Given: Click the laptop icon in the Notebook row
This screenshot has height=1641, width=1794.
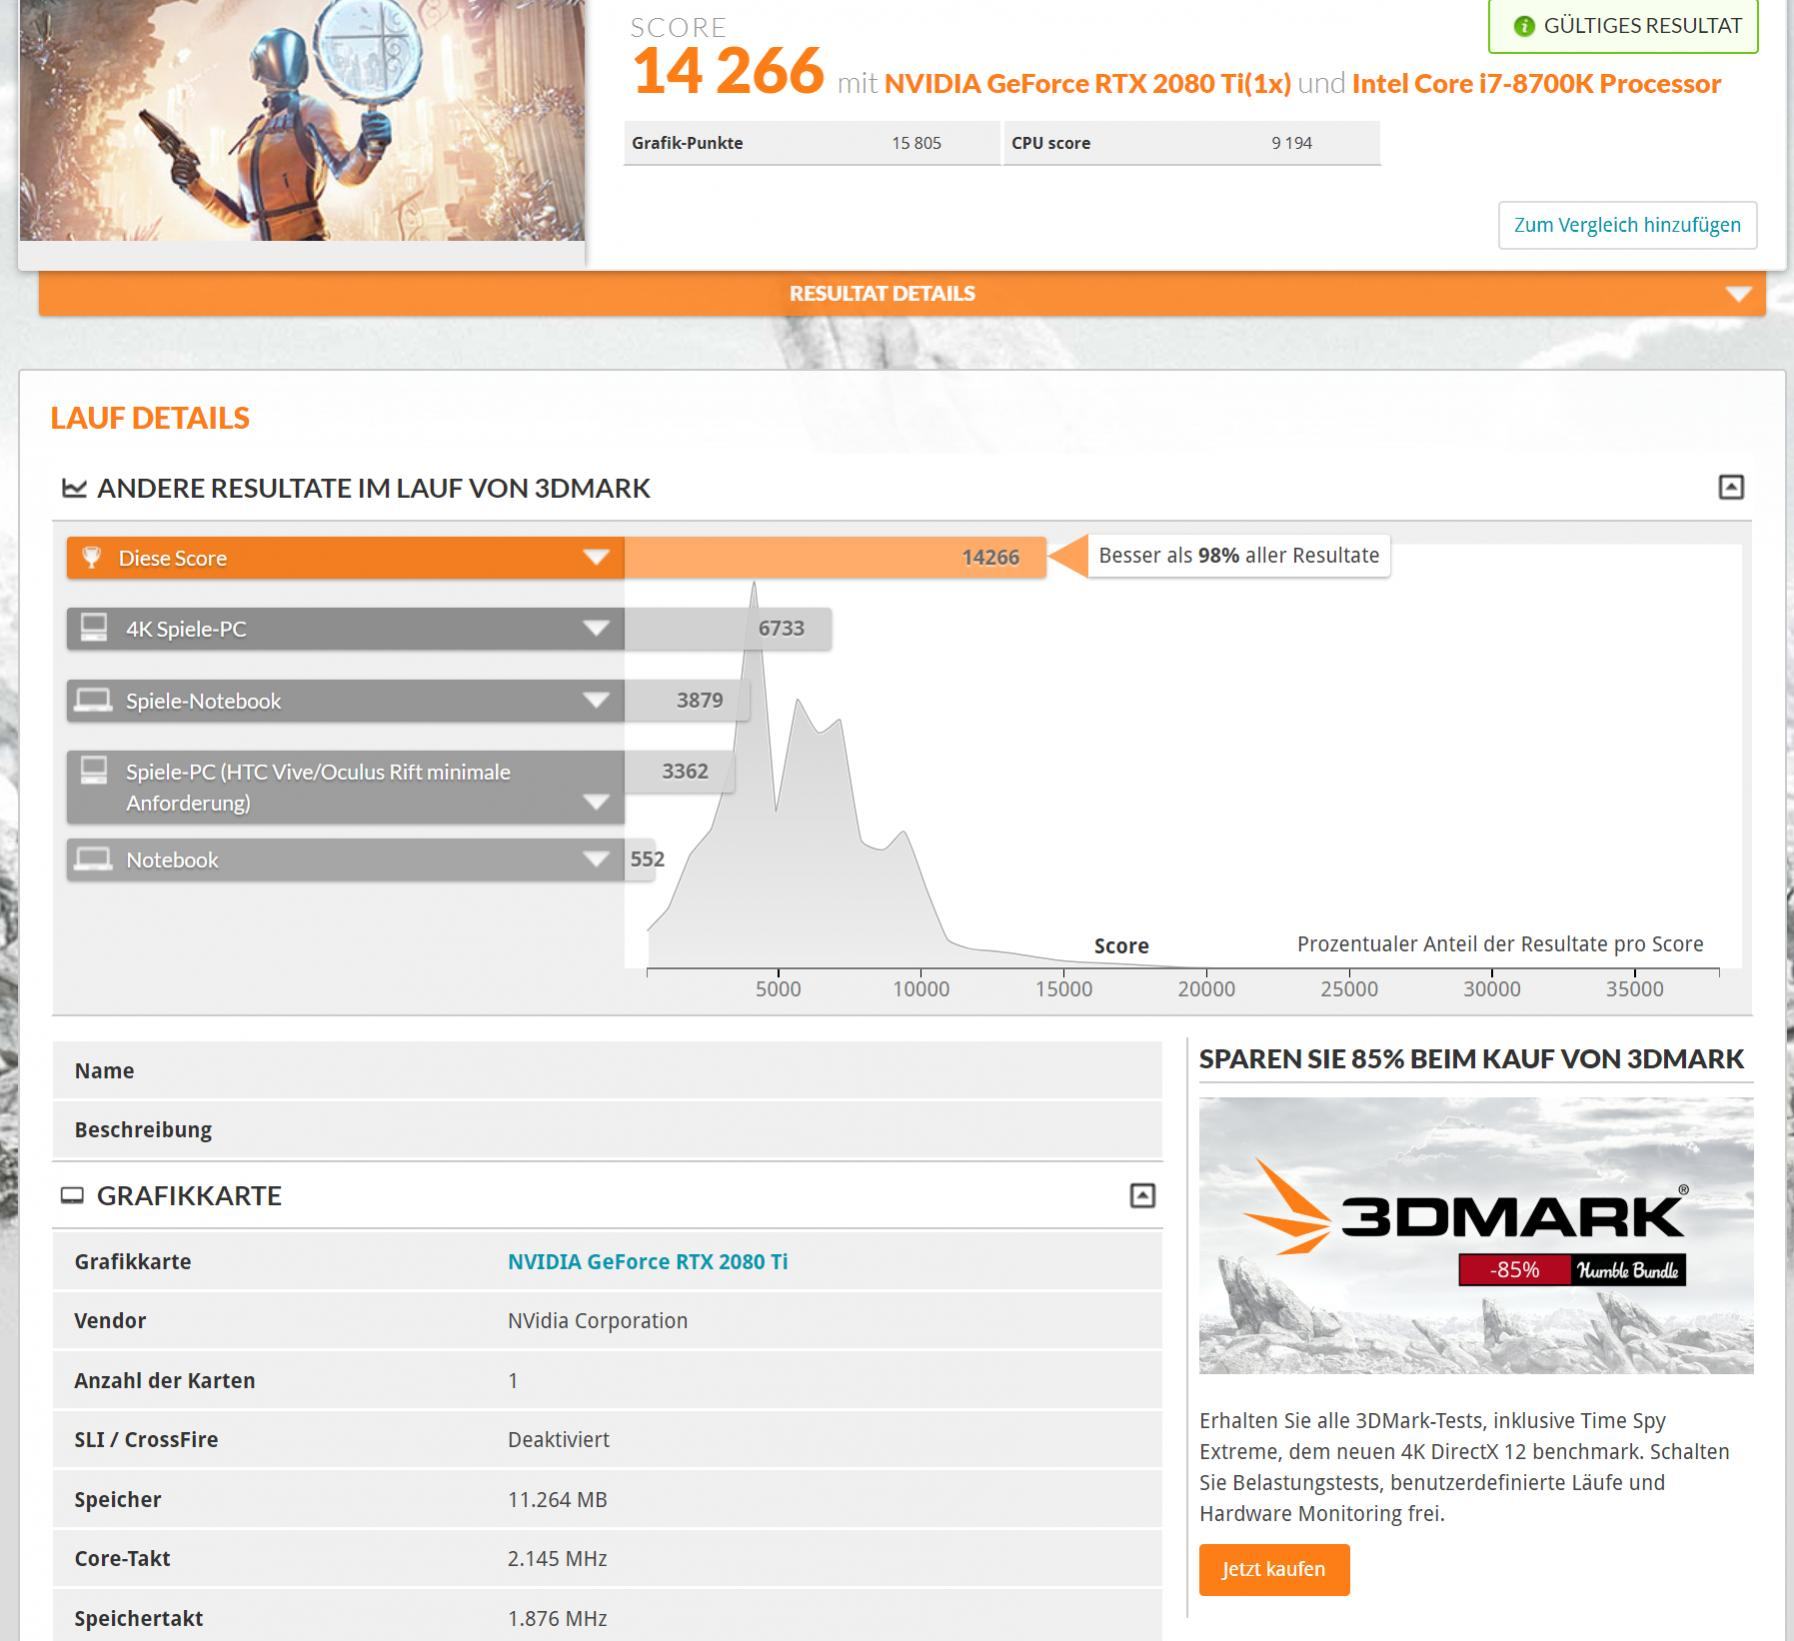Looking at the screenshot, I should (x=94, y=859).
